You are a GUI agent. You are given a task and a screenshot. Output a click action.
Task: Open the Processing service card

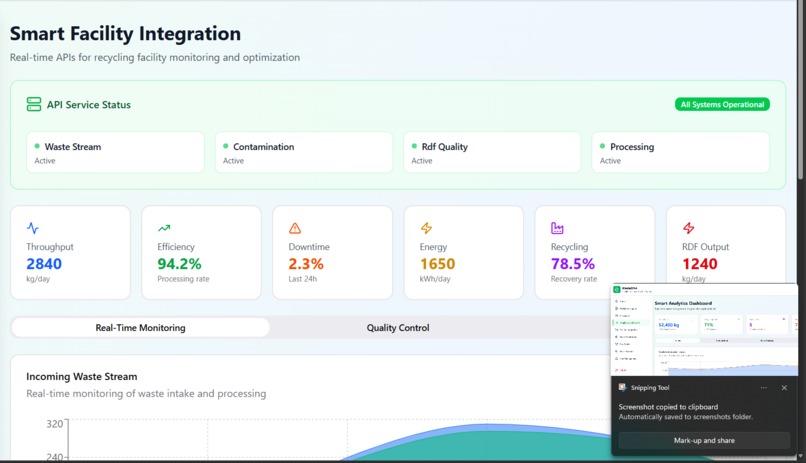[681, 153]
